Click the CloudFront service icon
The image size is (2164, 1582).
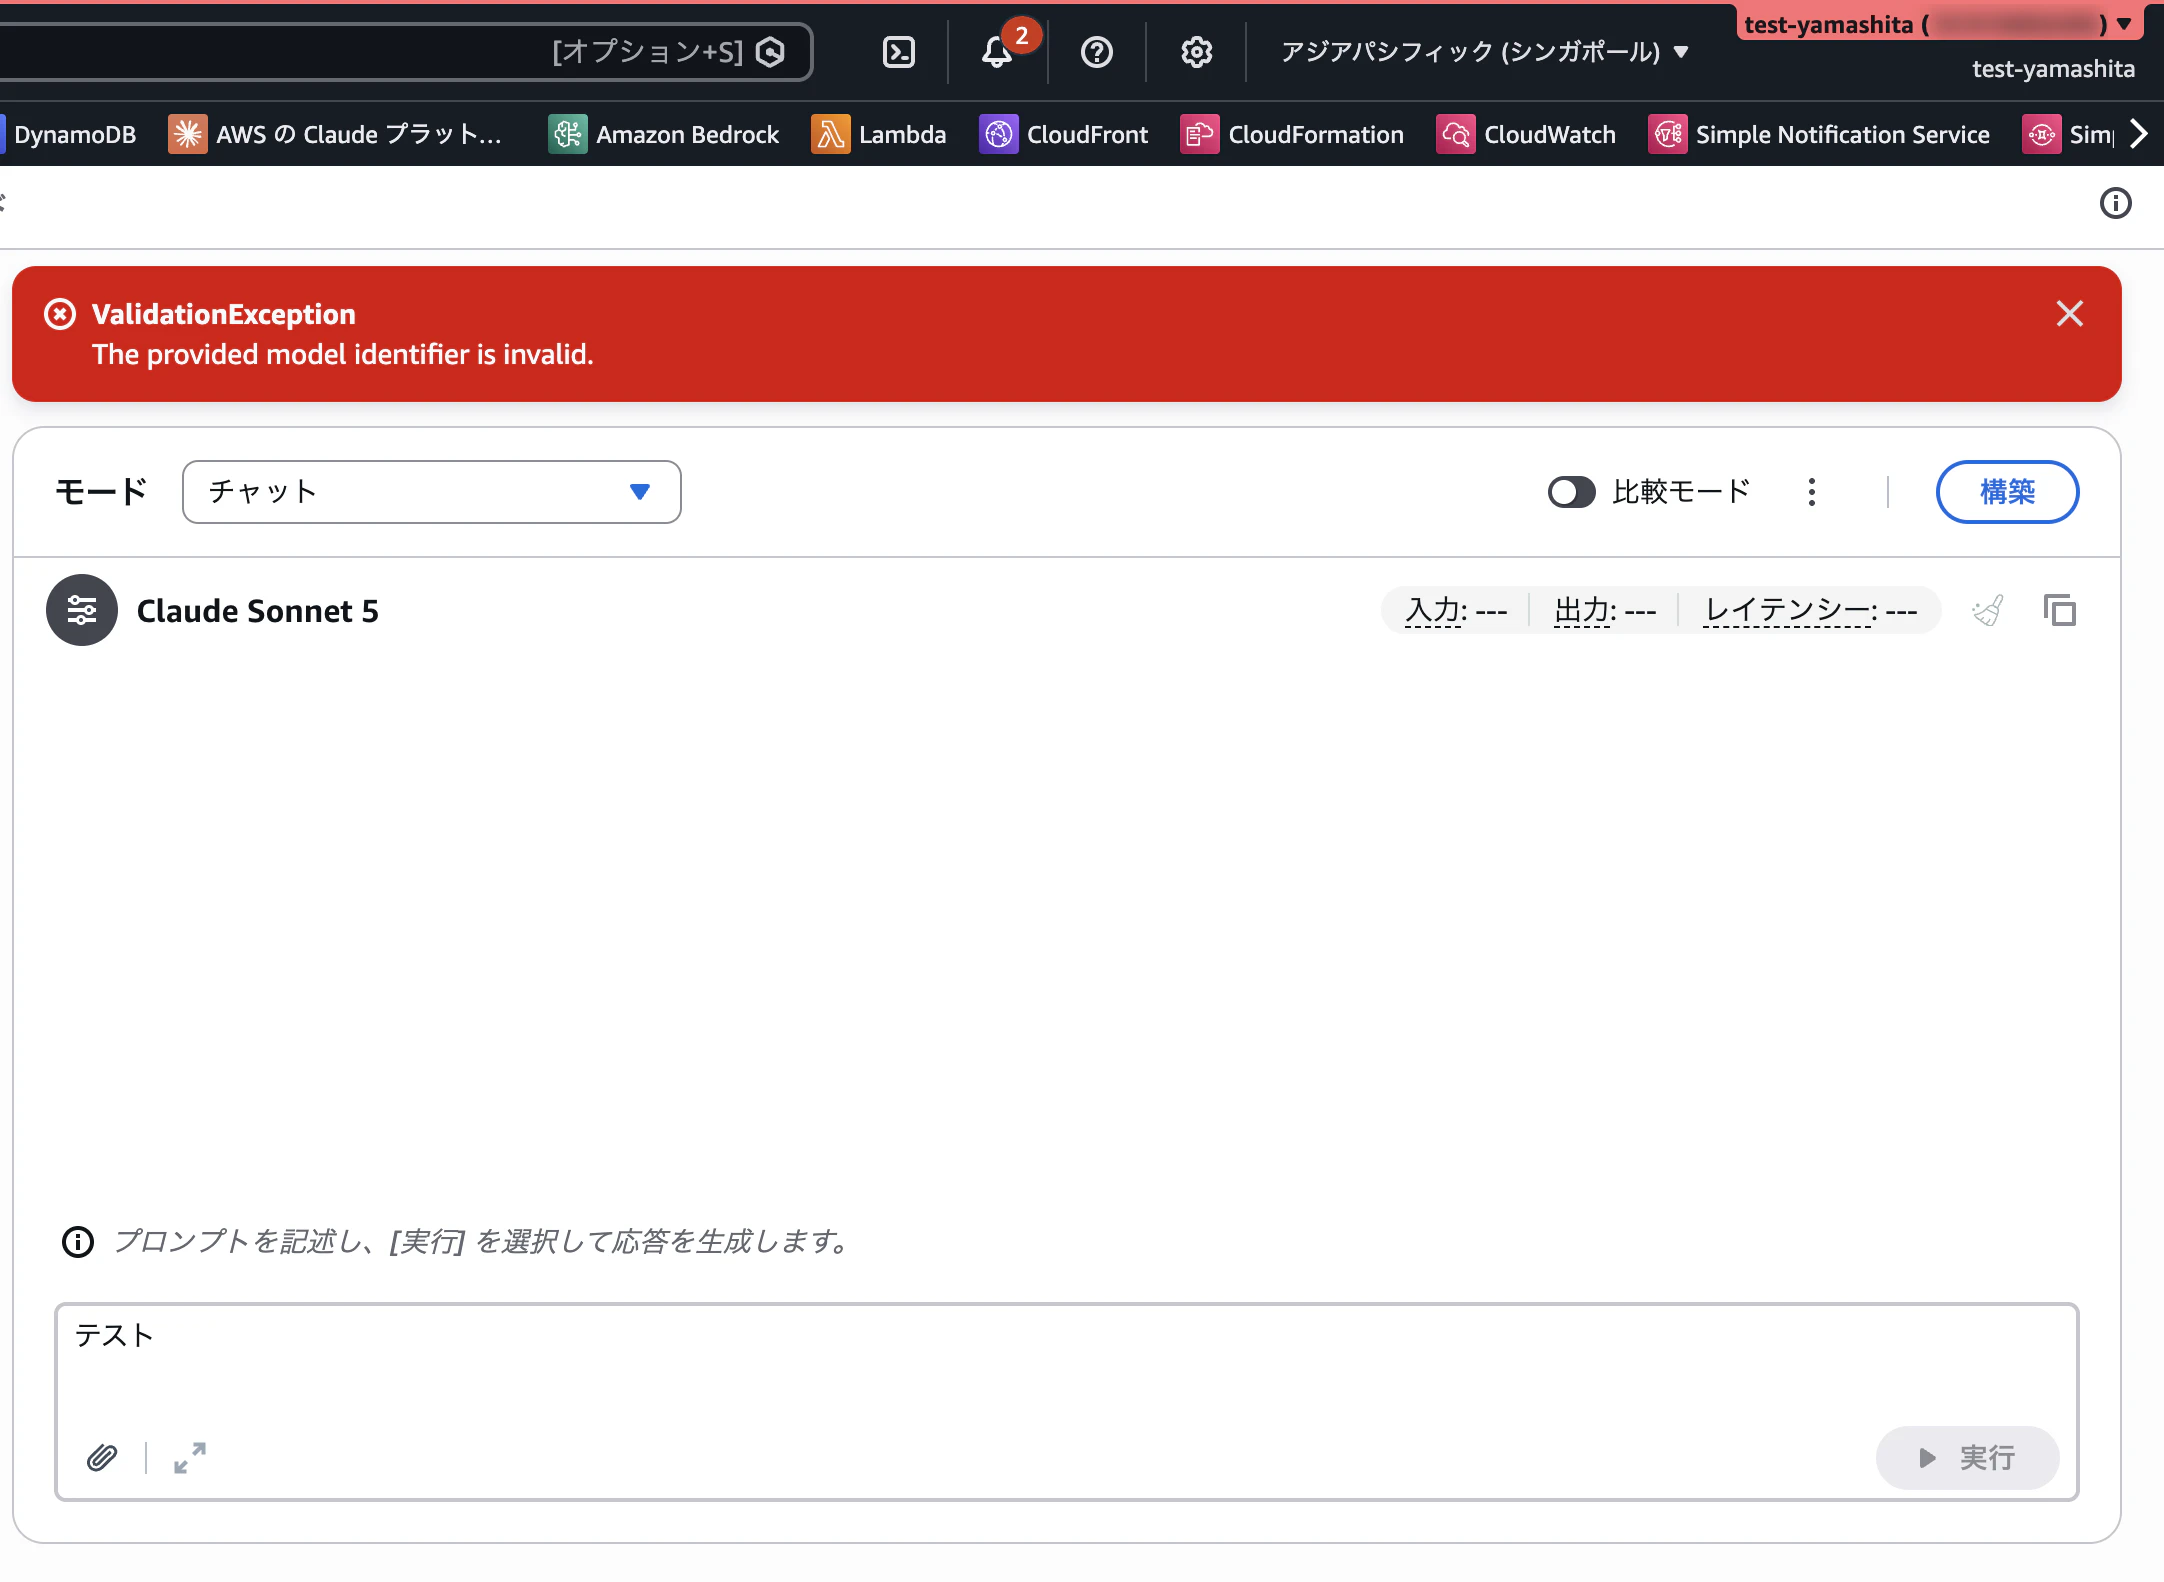[998, 134]
